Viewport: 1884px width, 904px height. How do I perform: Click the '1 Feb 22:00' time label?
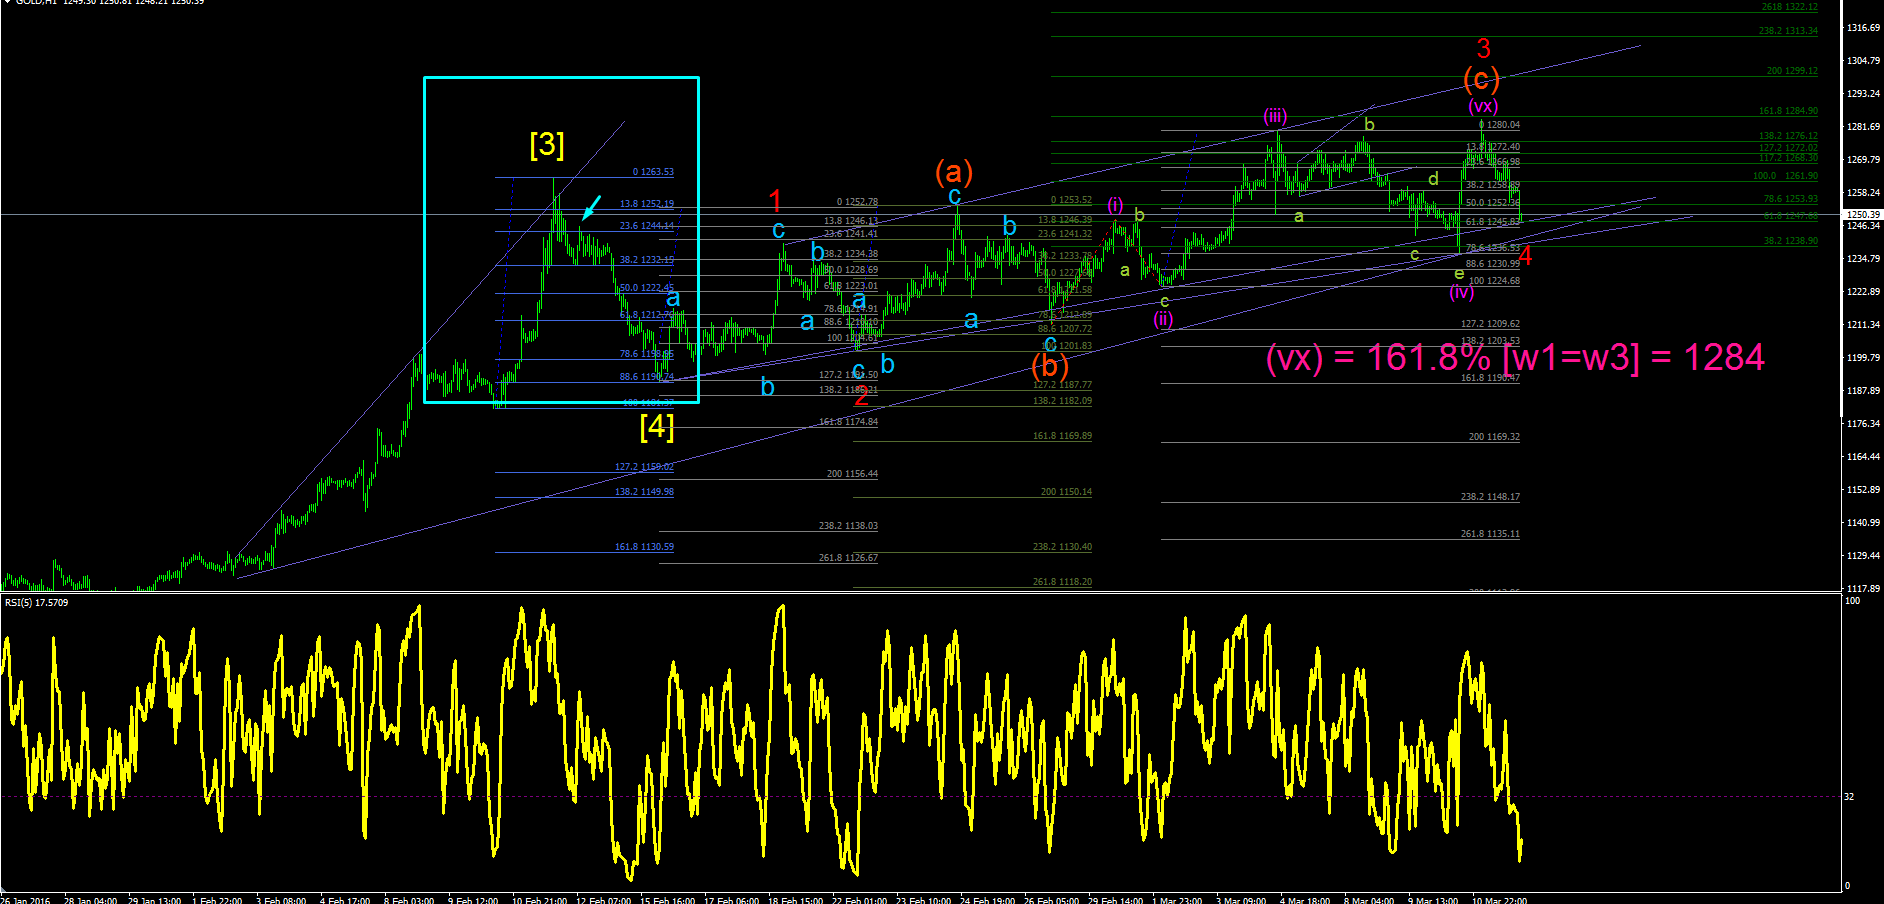(x=216, y=900)
